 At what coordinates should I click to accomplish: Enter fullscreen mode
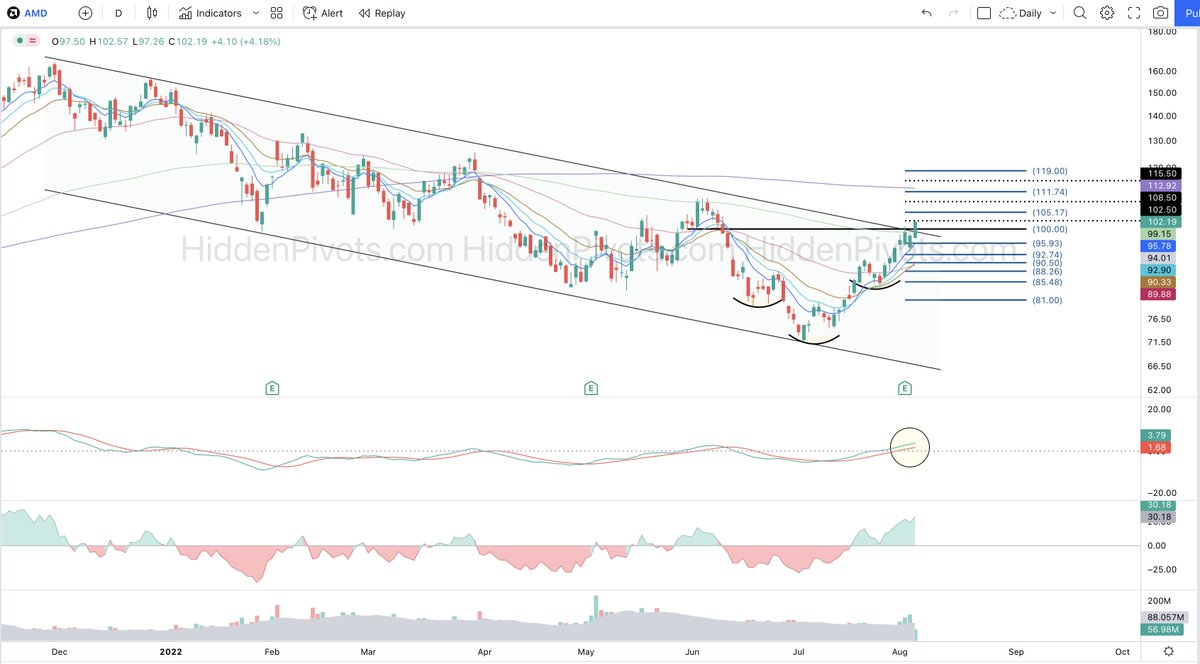1133,13
